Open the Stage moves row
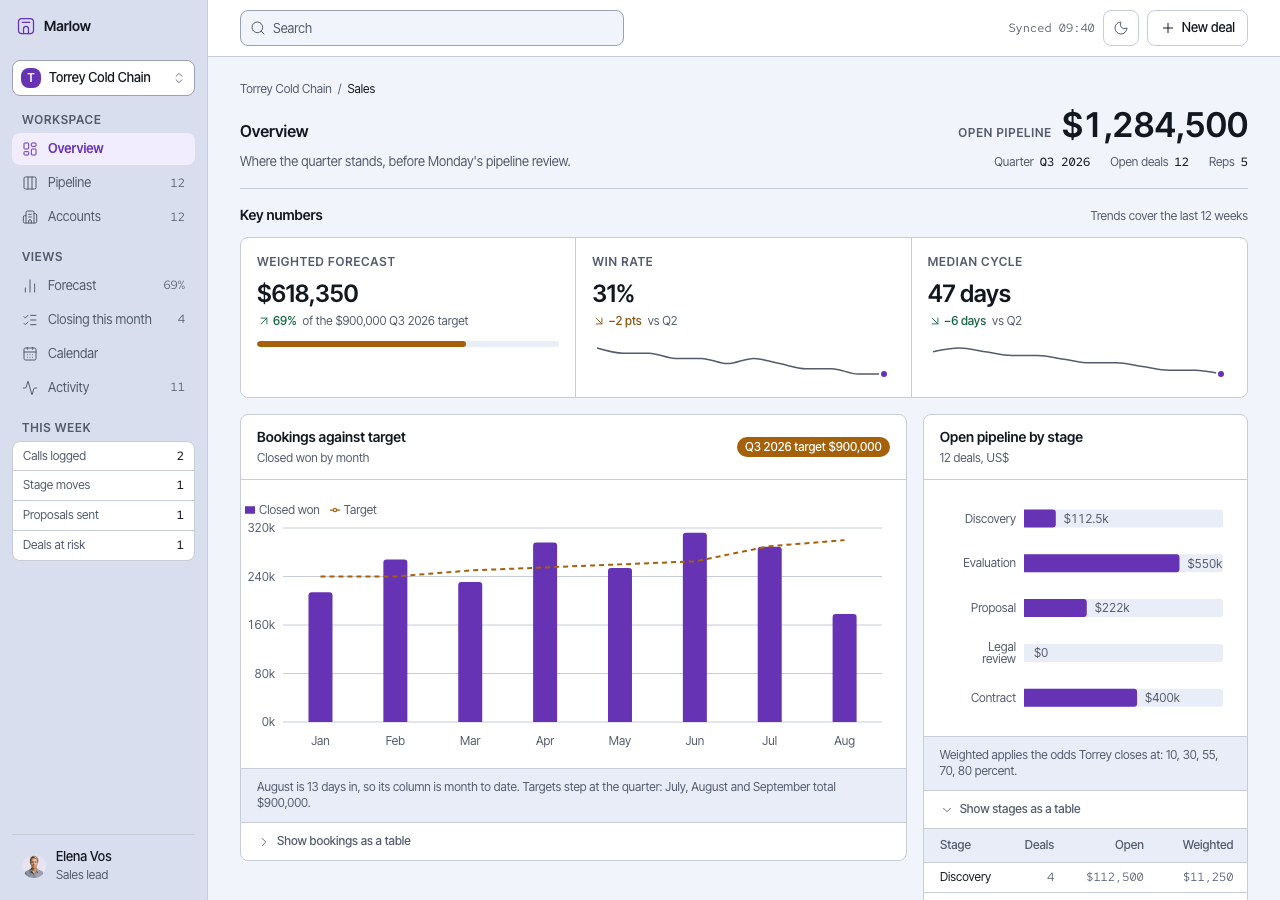 pyautogui.click(x=103, y=485)
